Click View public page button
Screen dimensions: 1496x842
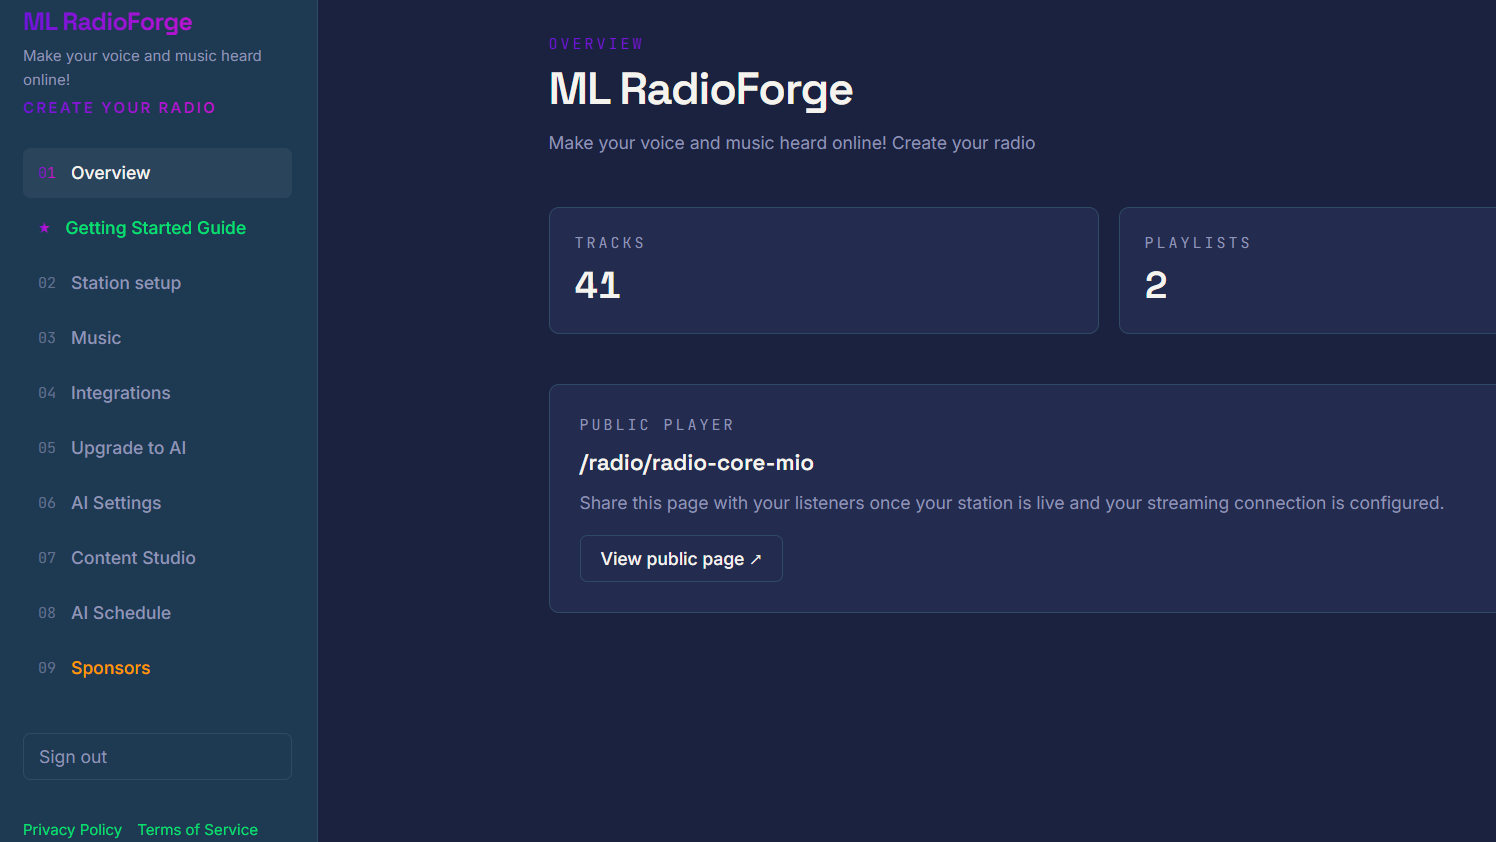pos(681,559)
